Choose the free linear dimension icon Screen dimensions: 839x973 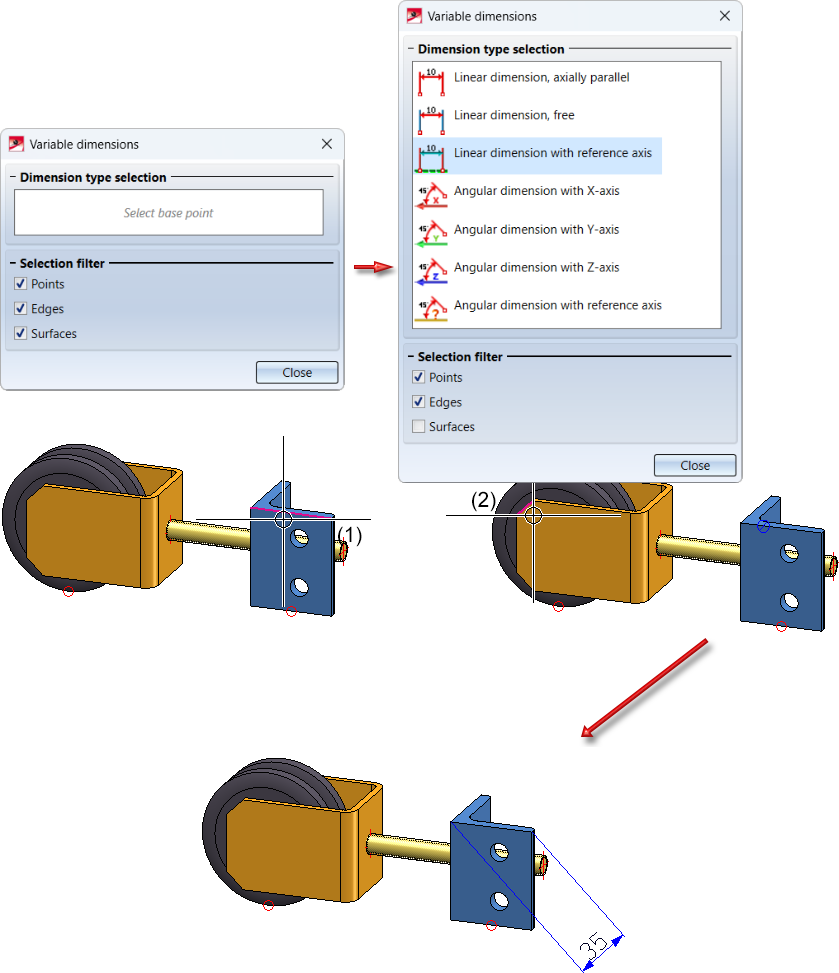click(431, 120)
